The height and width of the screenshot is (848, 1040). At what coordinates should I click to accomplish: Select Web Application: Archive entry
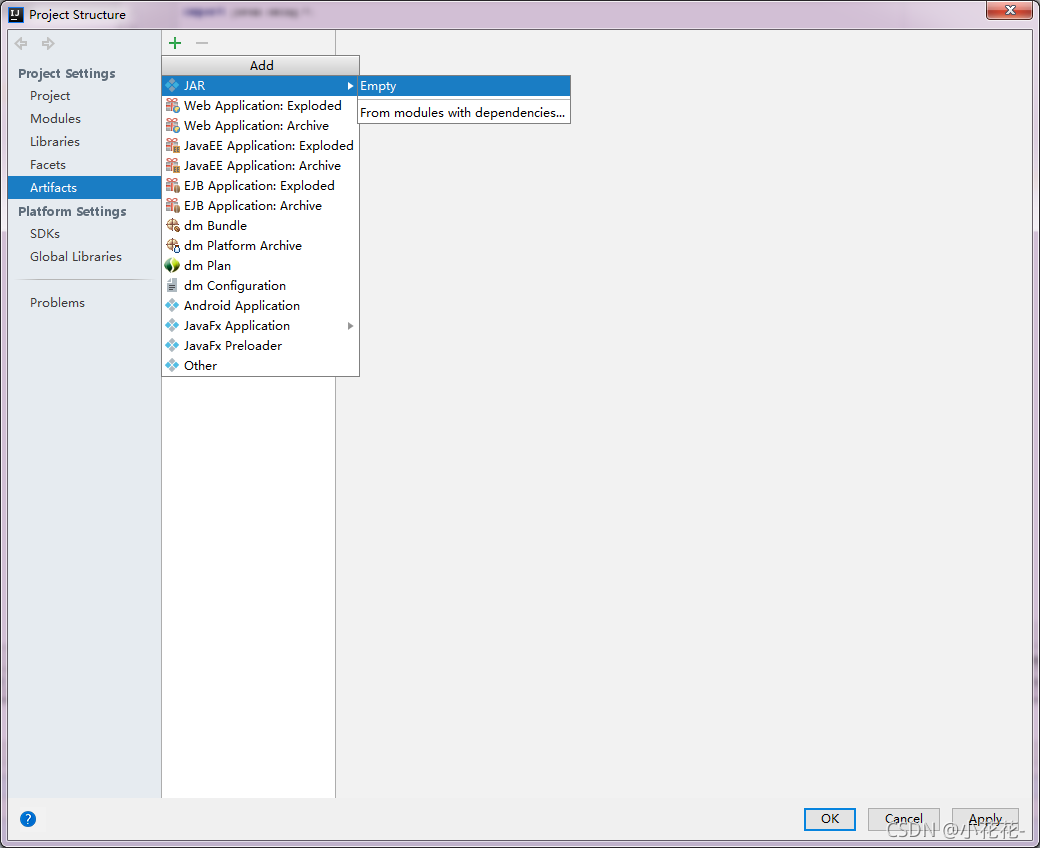(260, 125)
